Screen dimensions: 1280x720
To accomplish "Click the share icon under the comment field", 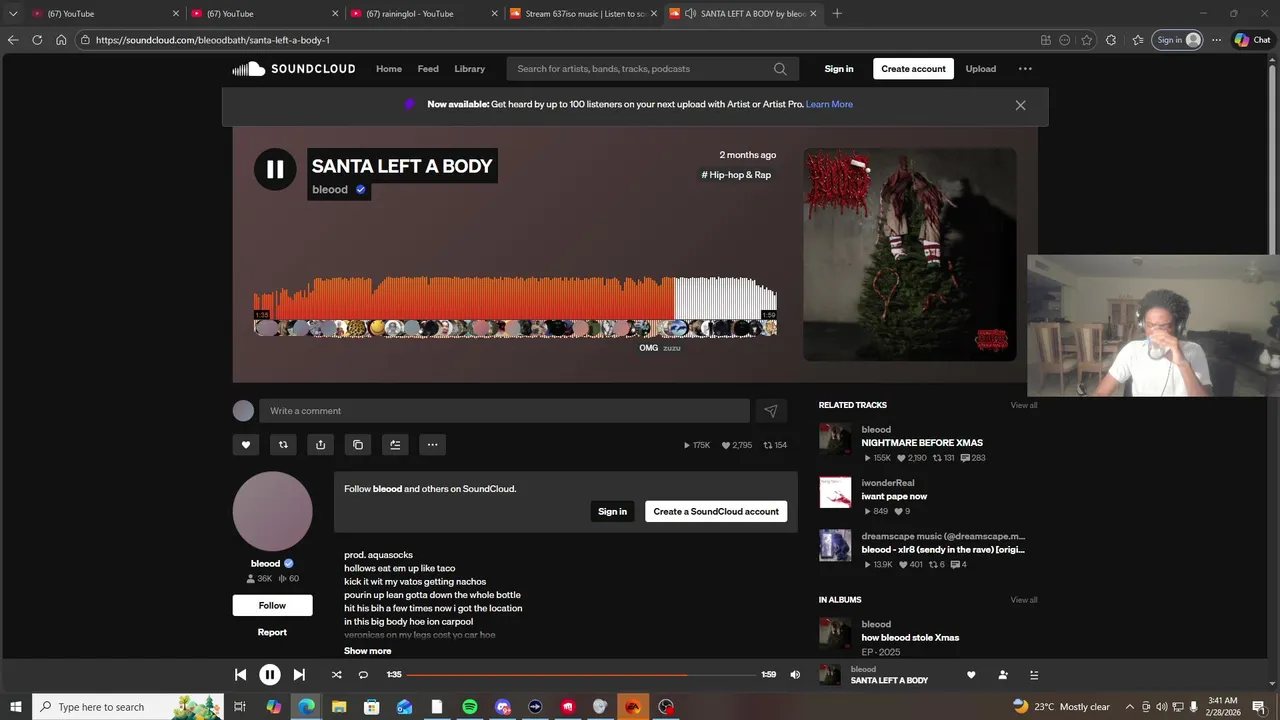I will (320, 445).
